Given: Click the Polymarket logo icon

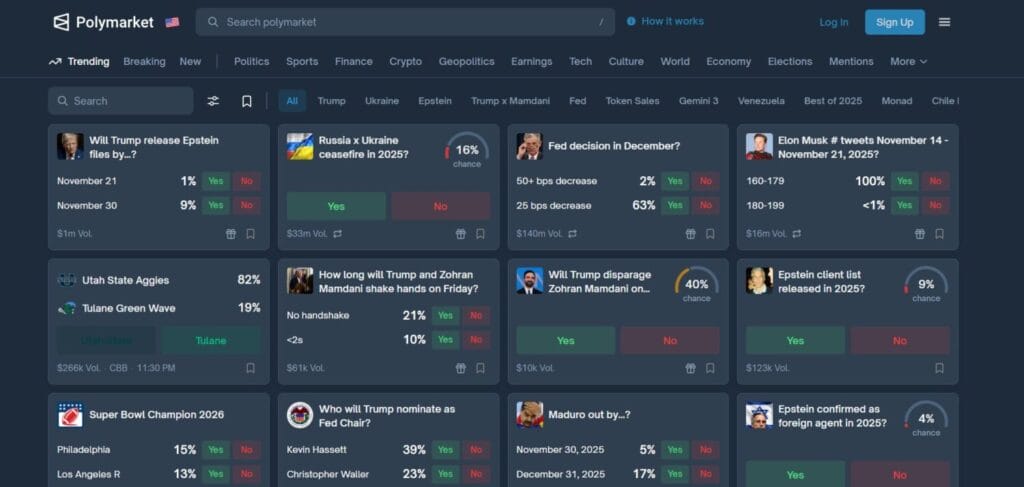Looking at the screenshot, I should 61,22.
